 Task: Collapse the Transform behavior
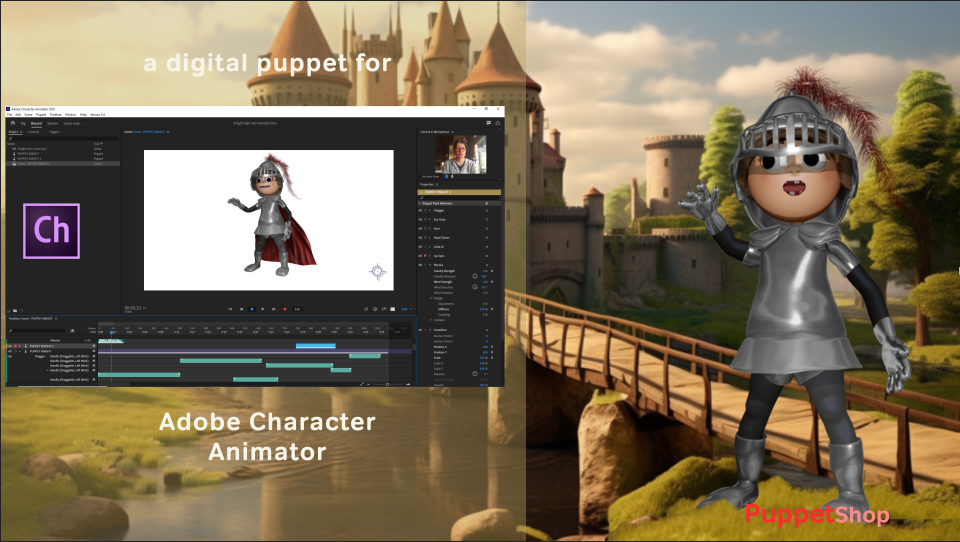pyautogui.click(x=430, y=329)
